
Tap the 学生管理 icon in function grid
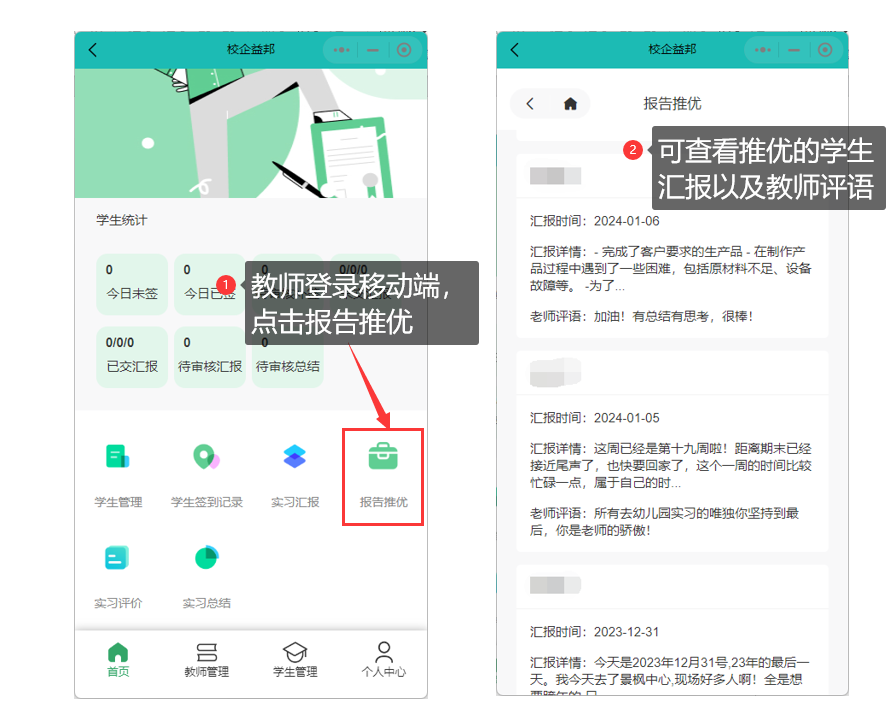click(x=118, y=458)
